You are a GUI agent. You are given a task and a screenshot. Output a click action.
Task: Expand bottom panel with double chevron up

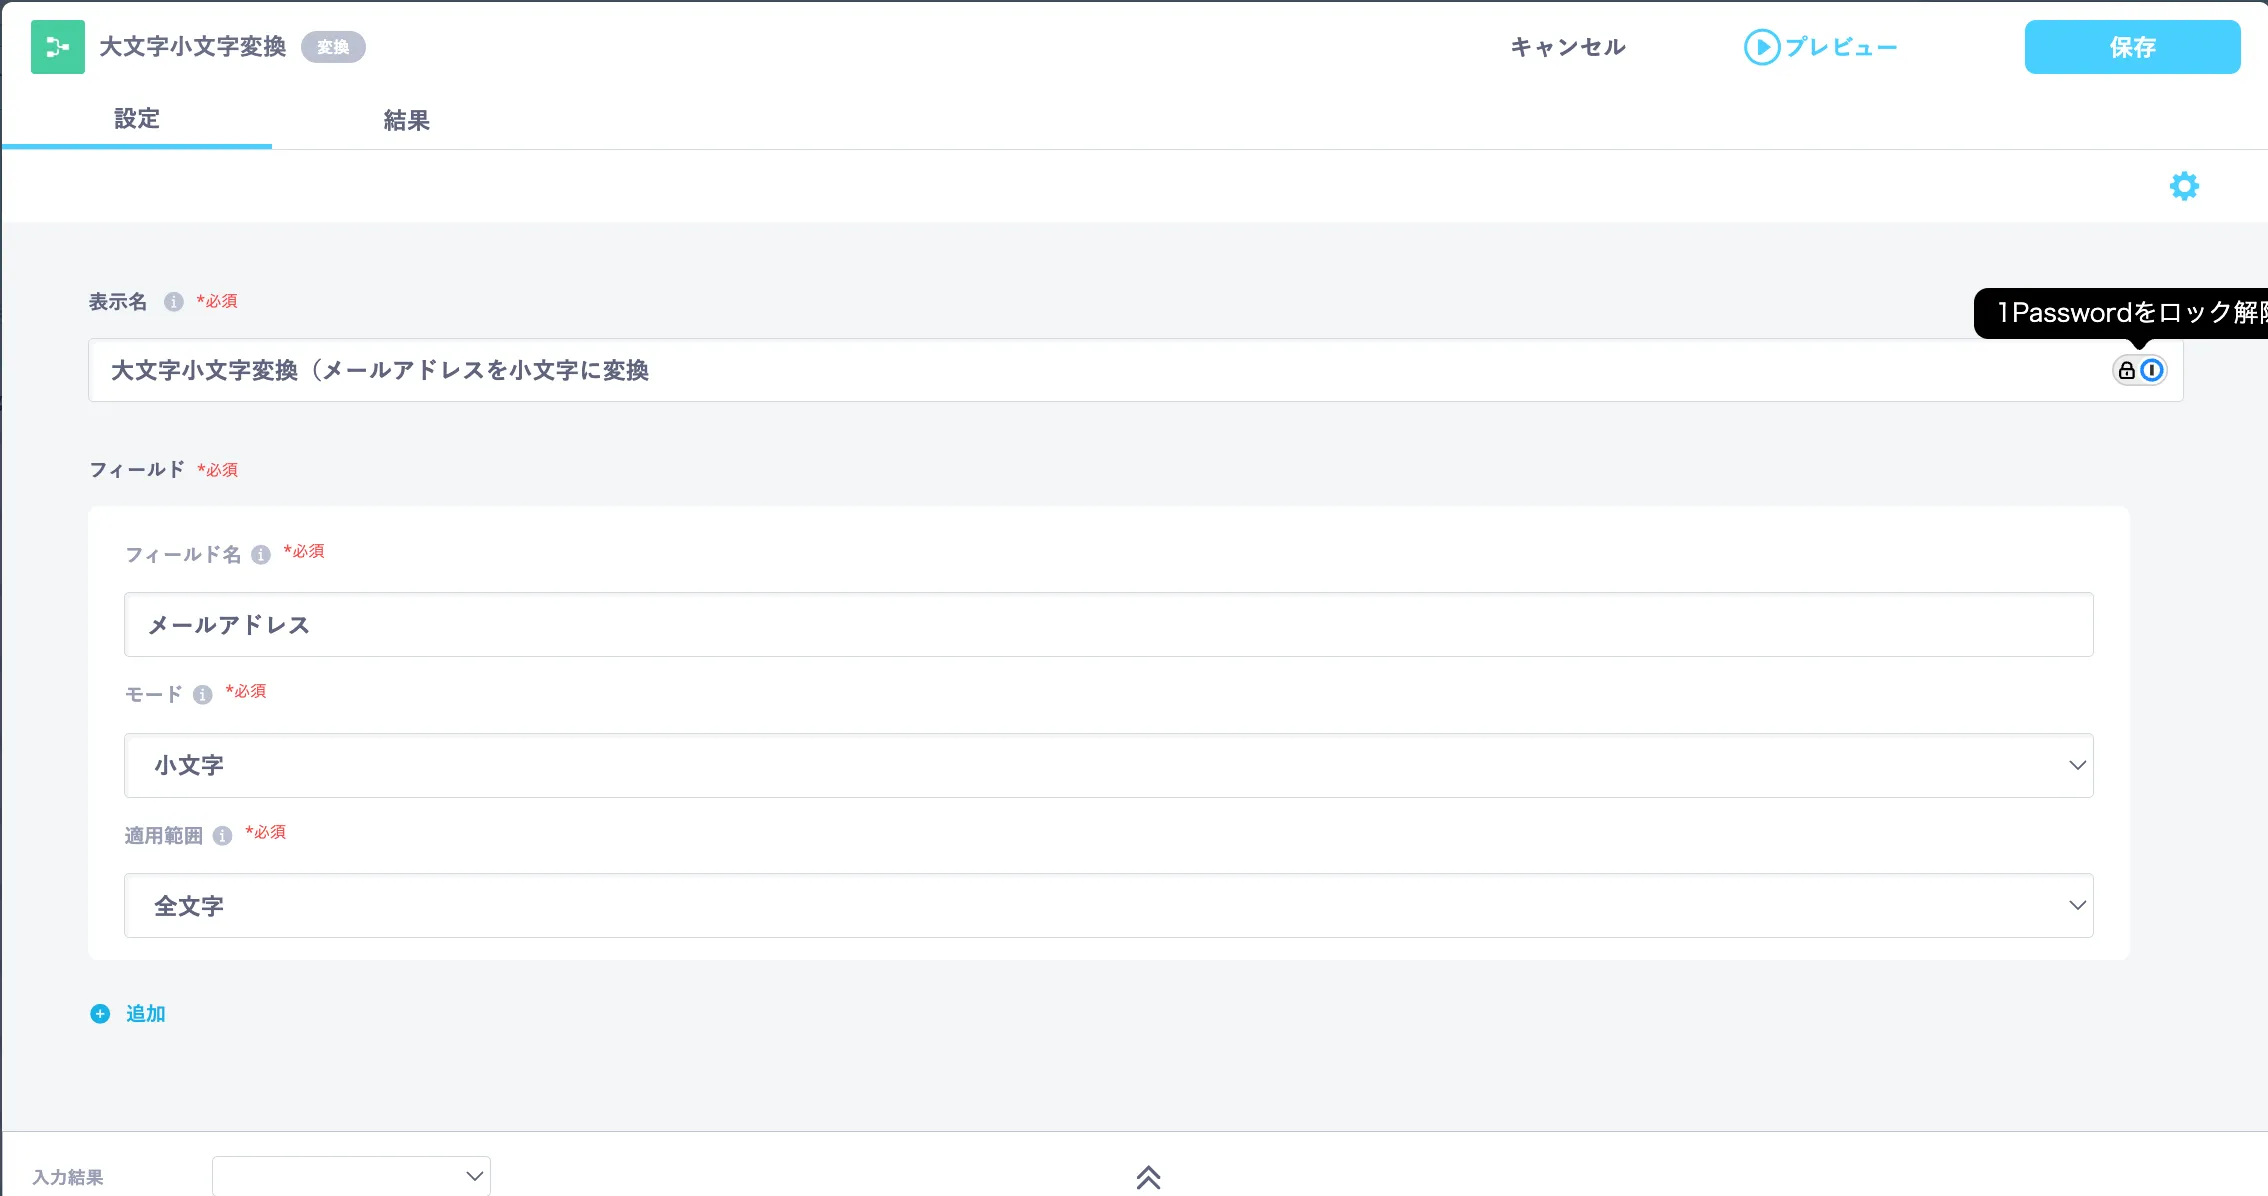click(1148, 1177)
